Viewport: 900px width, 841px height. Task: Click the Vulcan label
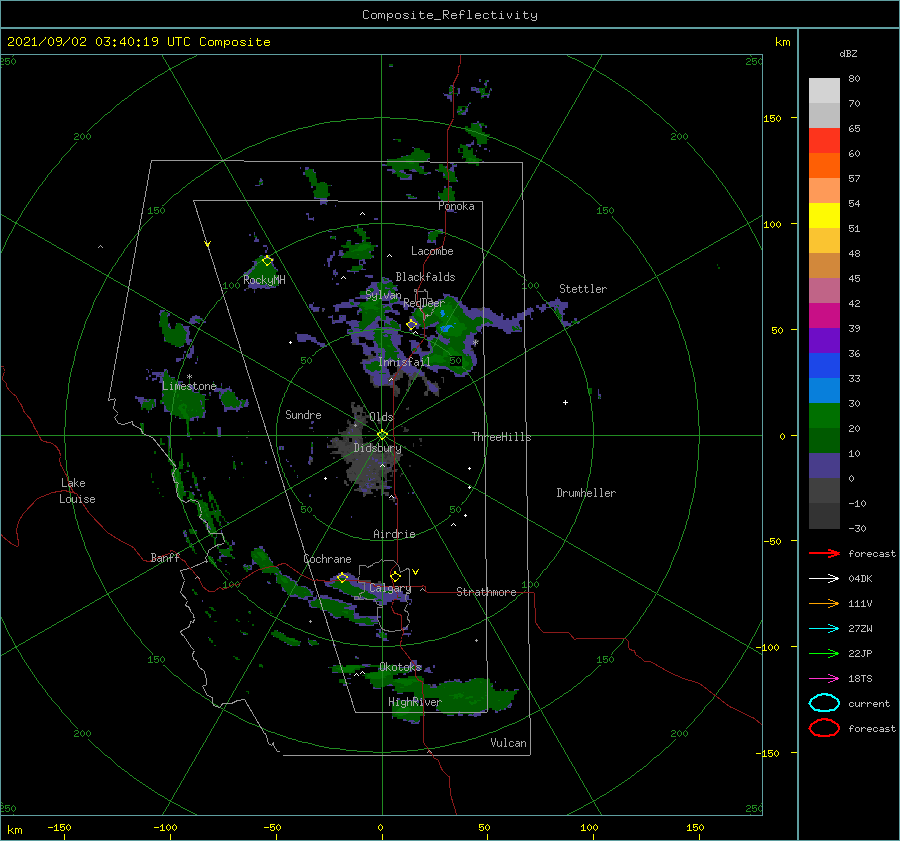coord(508,743)
